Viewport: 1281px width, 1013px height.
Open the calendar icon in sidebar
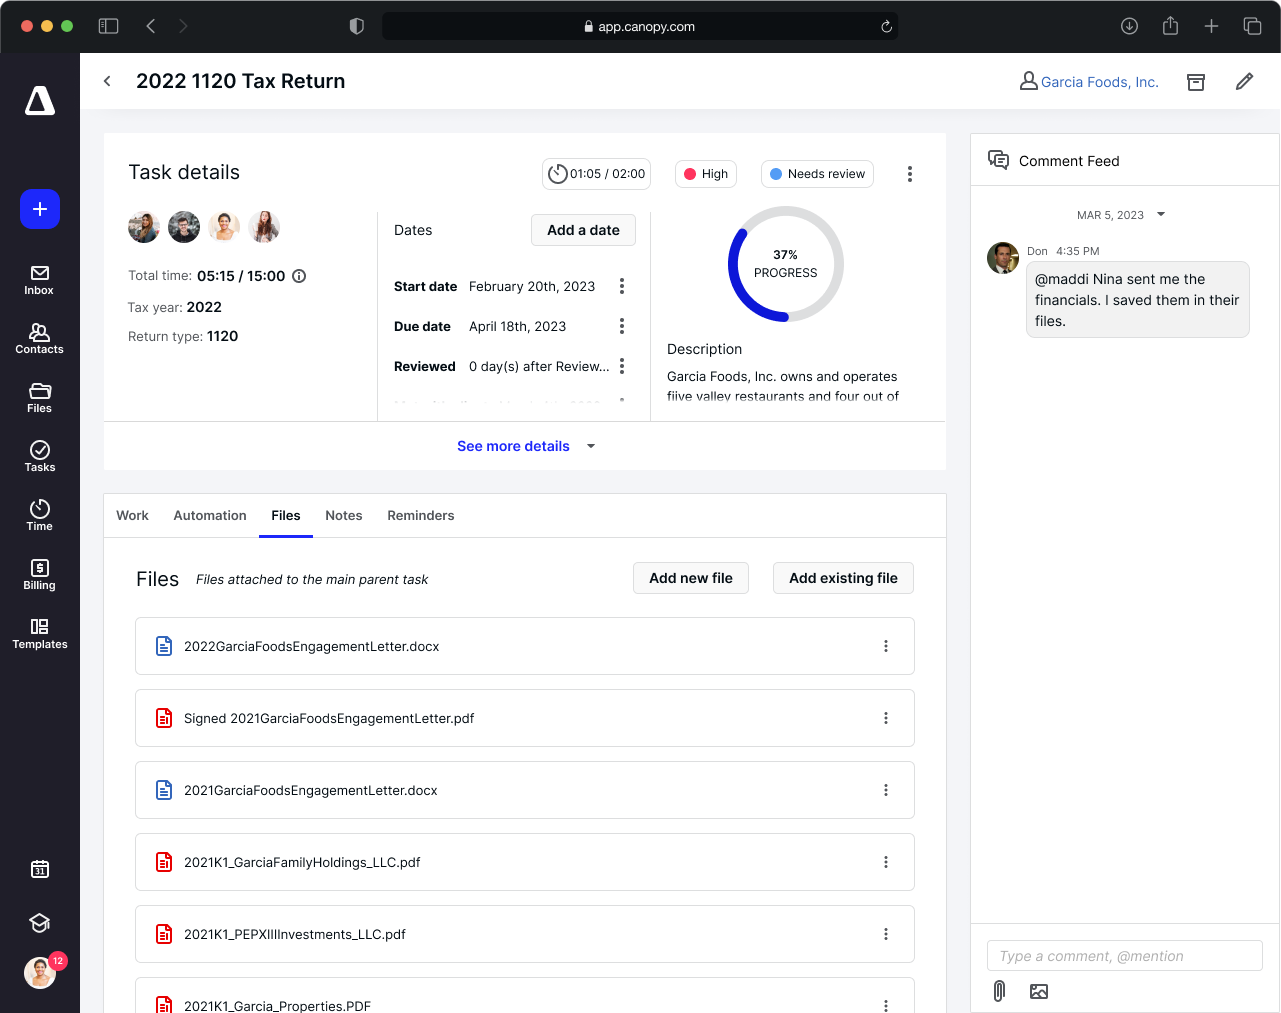click(x=40, y=869)
